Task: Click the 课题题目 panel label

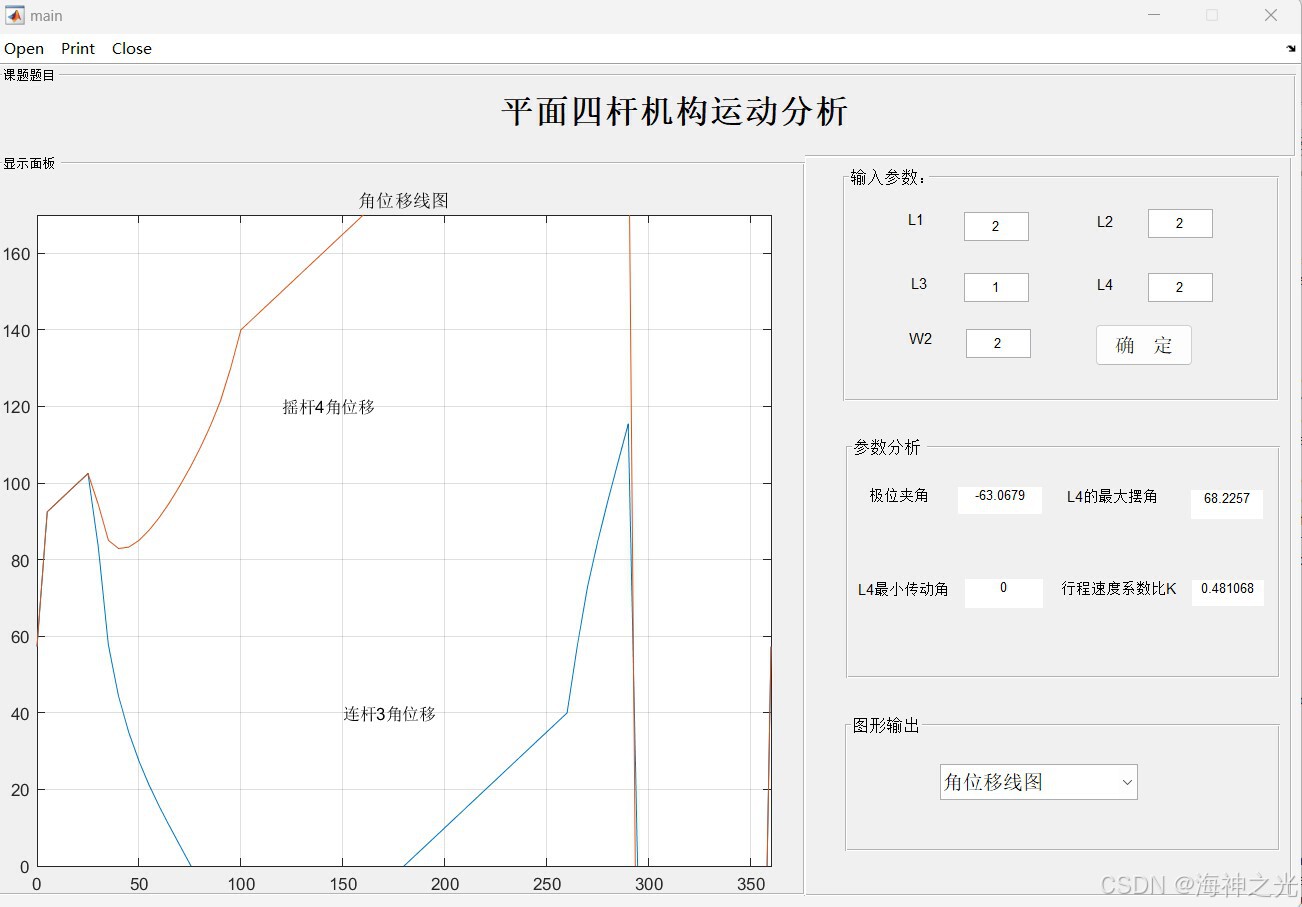Action: pos(29,74)
